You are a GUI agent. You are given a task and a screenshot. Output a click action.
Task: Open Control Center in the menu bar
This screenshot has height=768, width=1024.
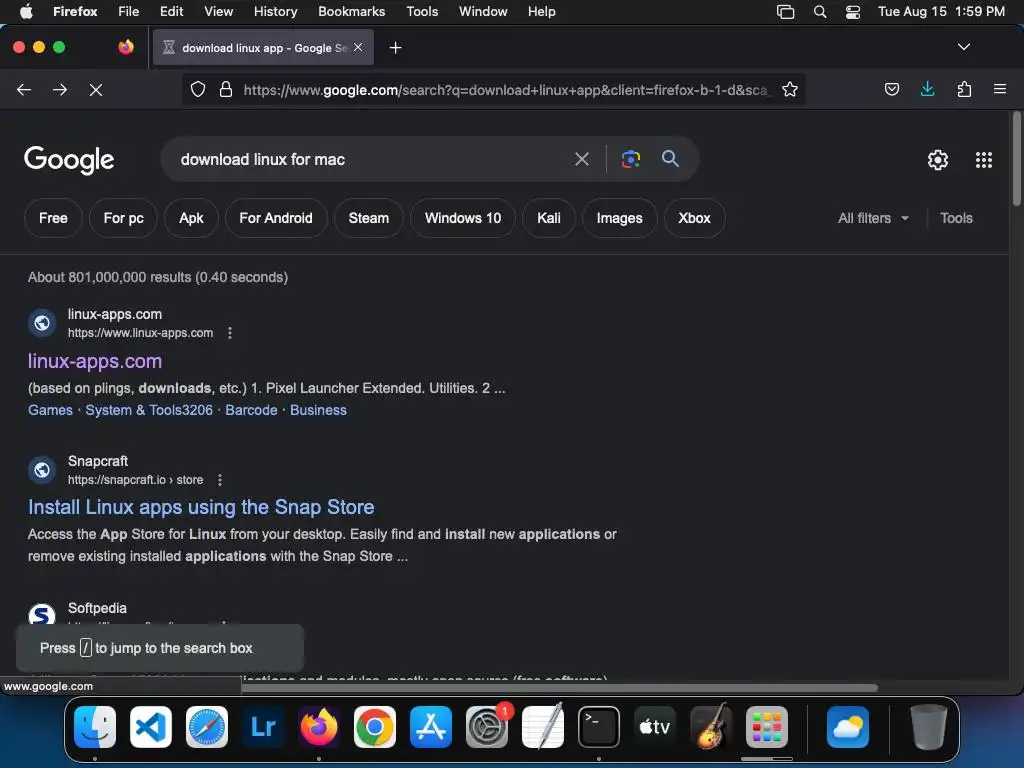pyautogui.click(x=853, y=12)
